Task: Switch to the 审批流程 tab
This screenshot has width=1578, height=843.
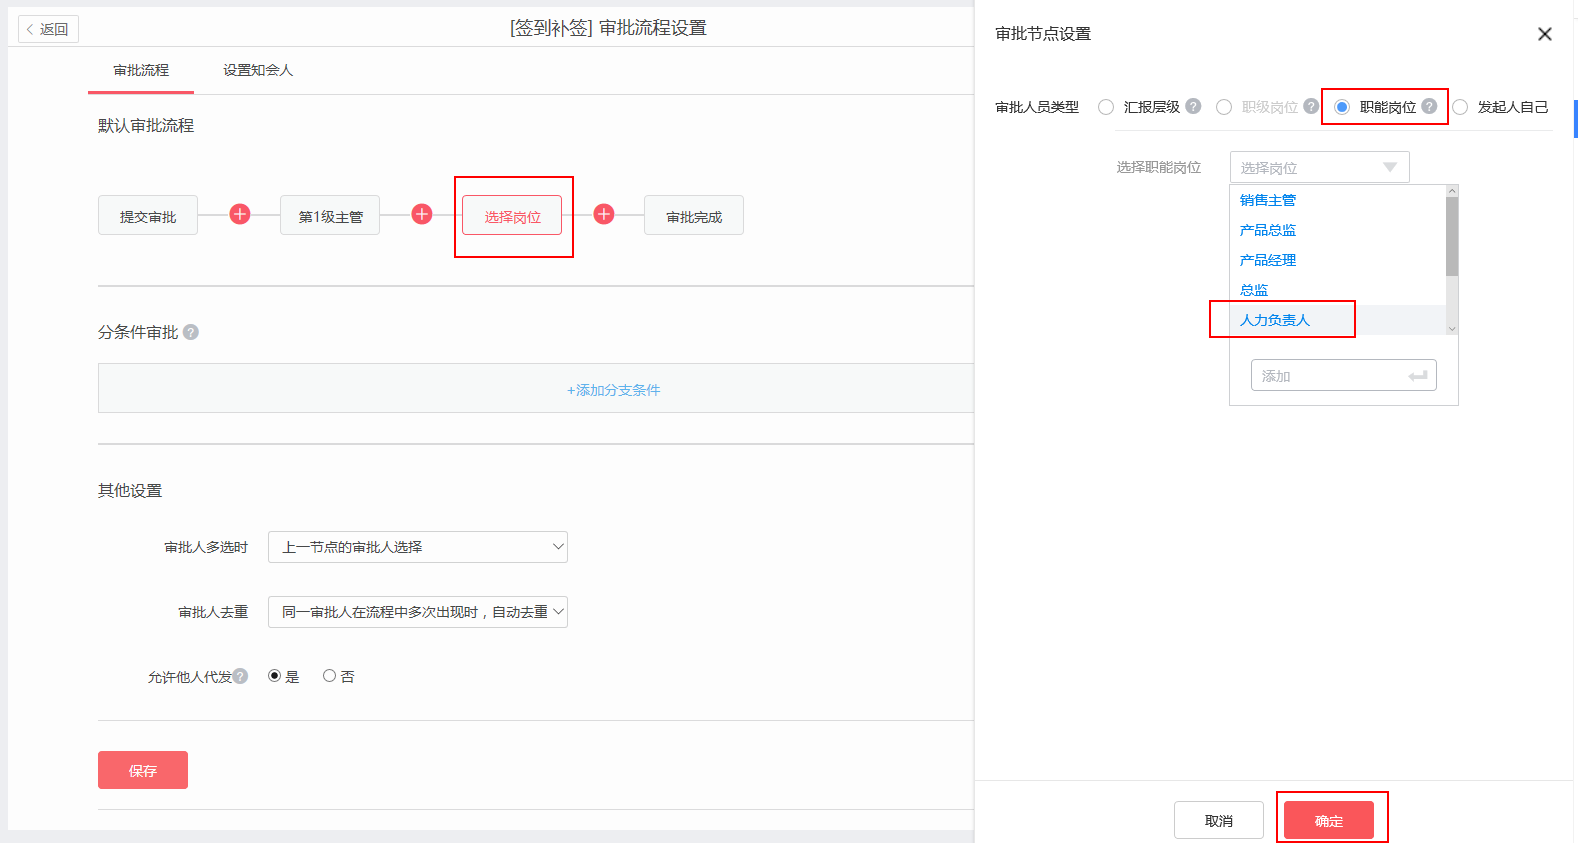Action: (x=141, y=70)
